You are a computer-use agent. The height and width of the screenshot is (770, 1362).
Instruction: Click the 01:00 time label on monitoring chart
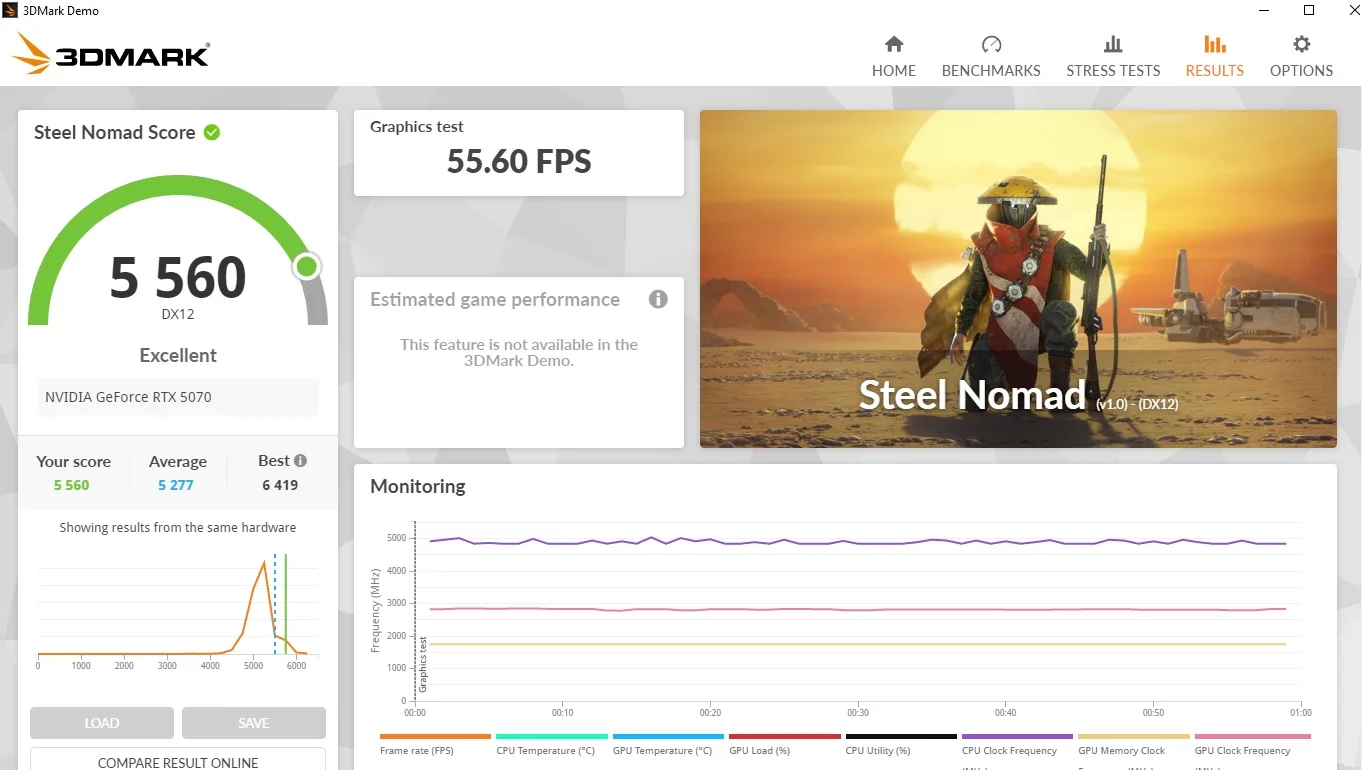pos(1300,713)
